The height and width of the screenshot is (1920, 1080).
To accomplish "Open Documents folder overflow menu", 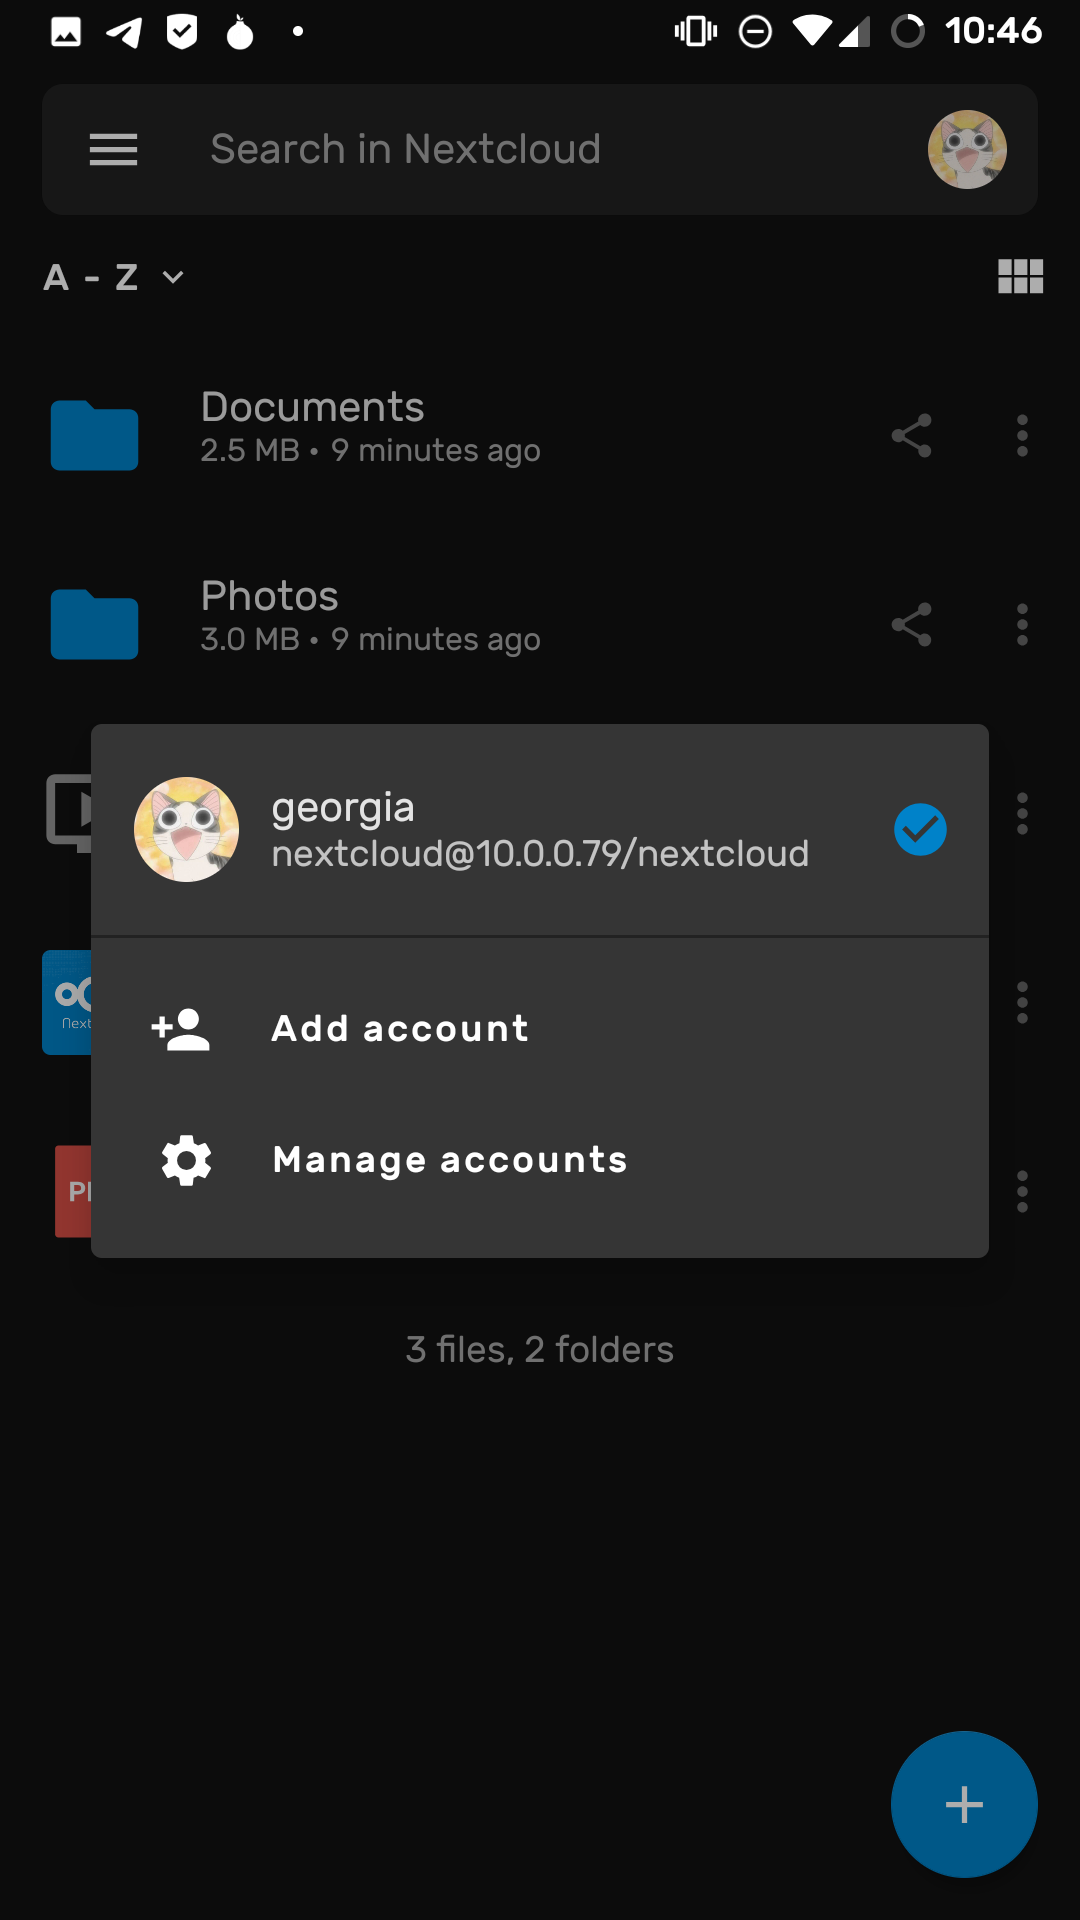I will click(1022, 436).
